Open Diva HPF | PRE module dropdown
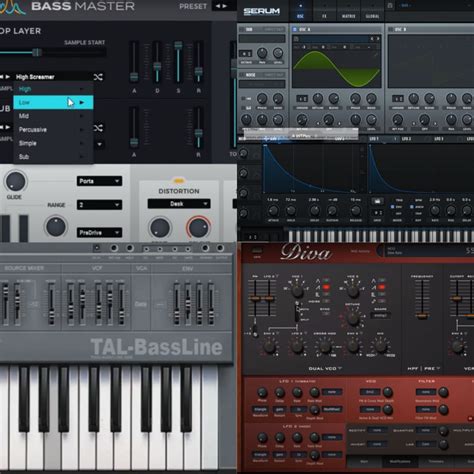The image size is (474, 474). coord(424,368)
